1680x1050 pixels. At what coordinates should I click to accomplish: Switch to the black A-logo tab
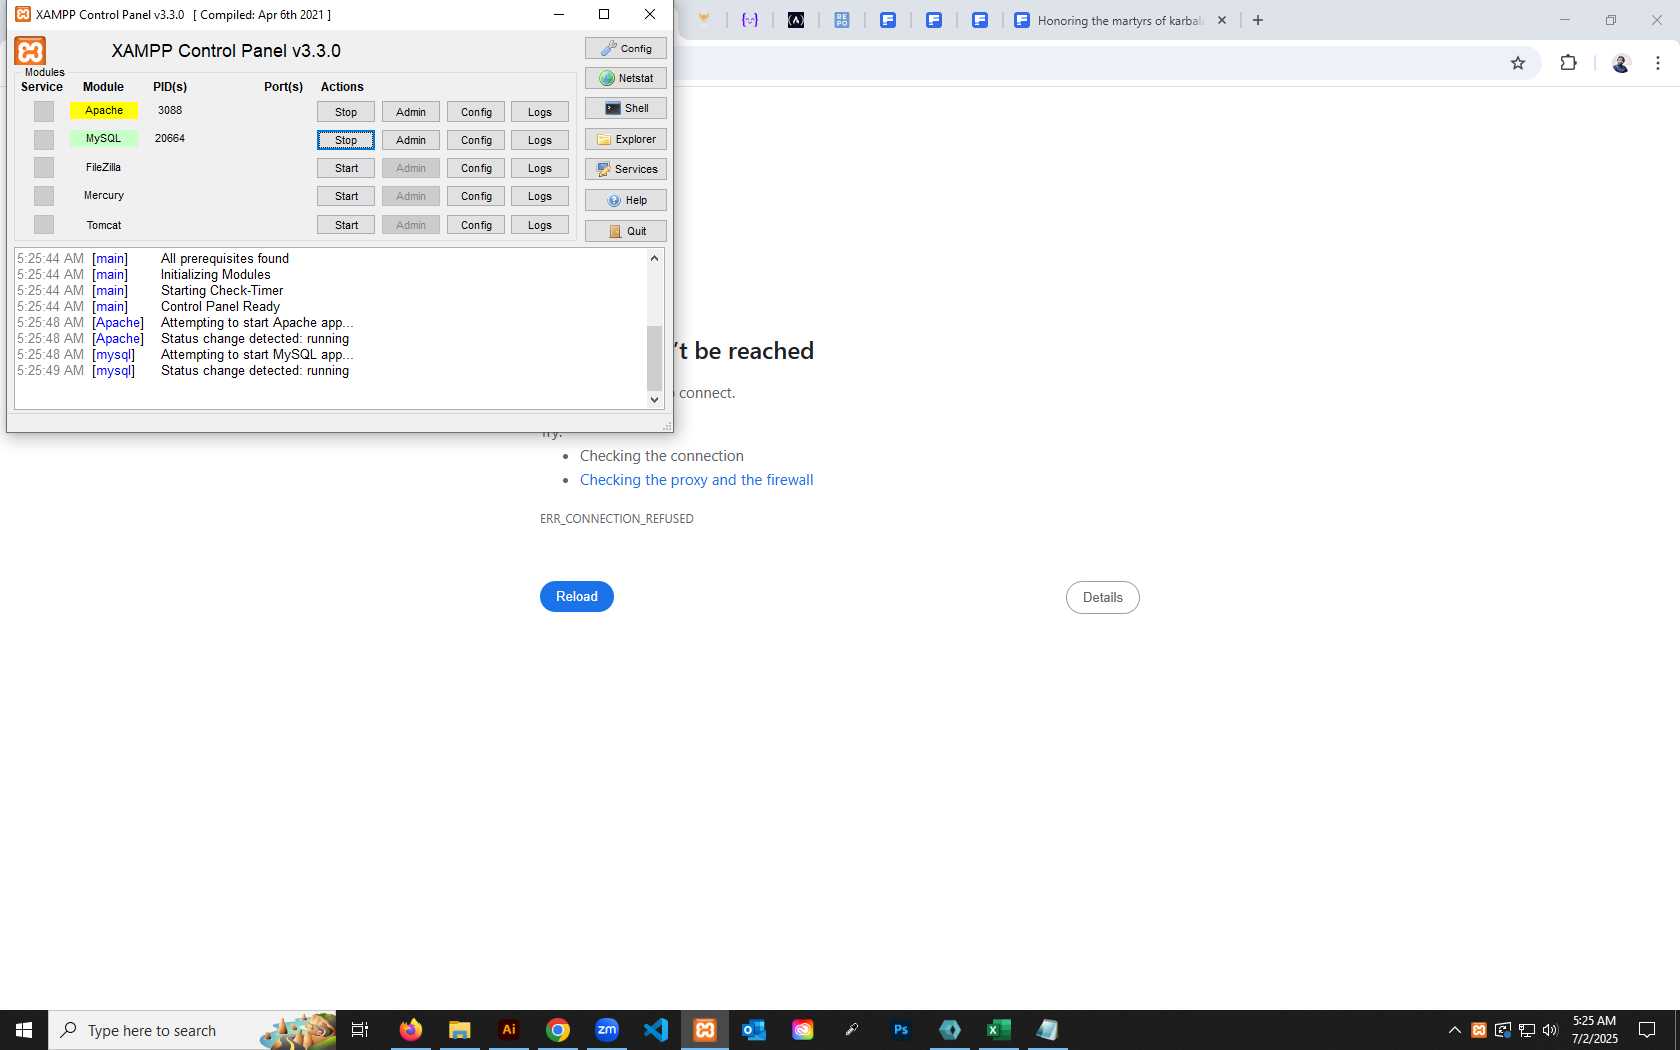[796, 20]
